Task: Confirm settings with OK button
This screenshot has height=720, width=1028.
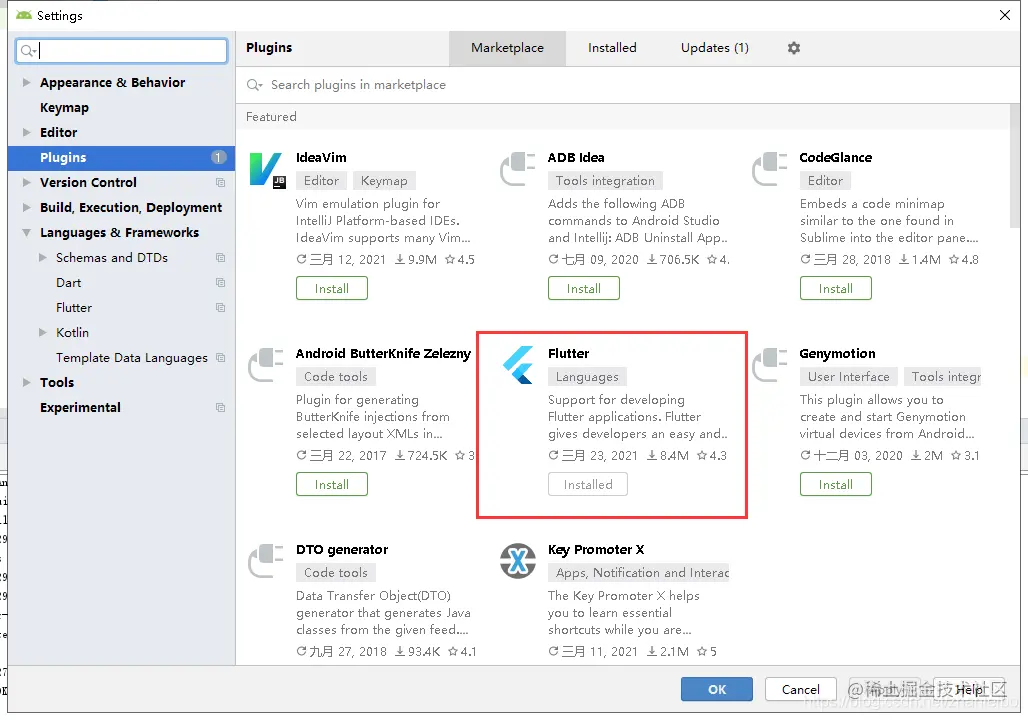Action: 717,689
